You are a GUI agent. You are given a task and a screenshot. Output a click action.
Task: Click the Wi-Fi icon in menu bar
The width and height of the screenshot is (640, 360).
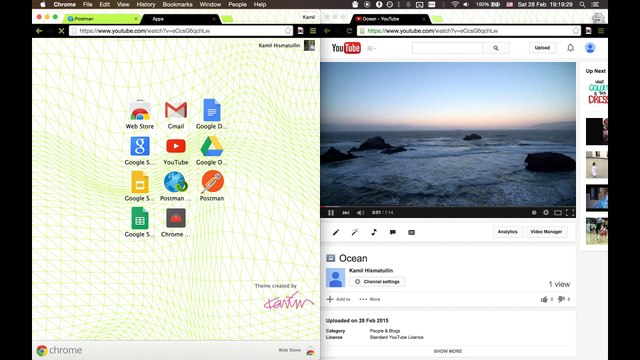[x=455, y=4]
